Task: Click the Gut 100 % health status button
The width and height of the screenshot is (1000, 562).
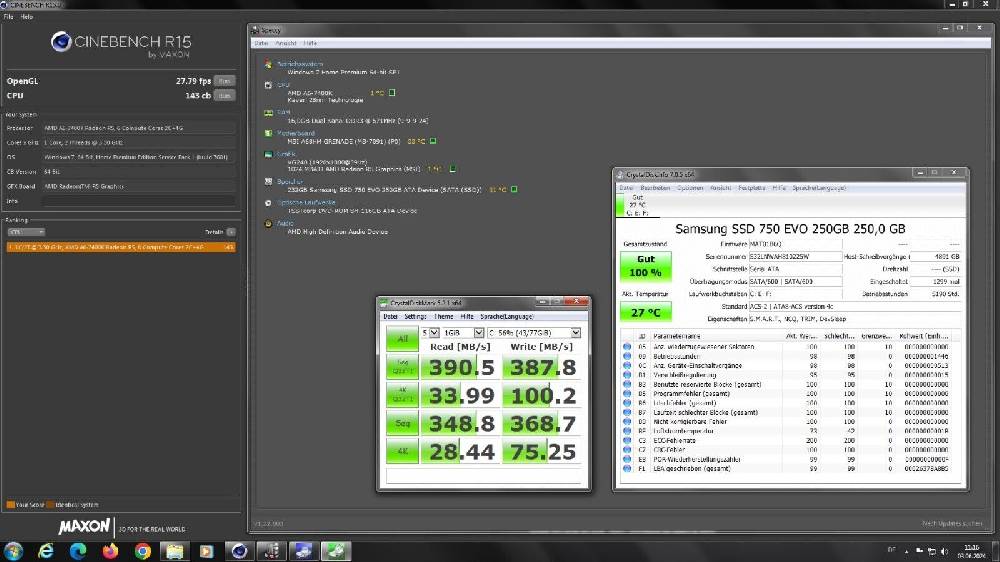Action: point(645,265)
